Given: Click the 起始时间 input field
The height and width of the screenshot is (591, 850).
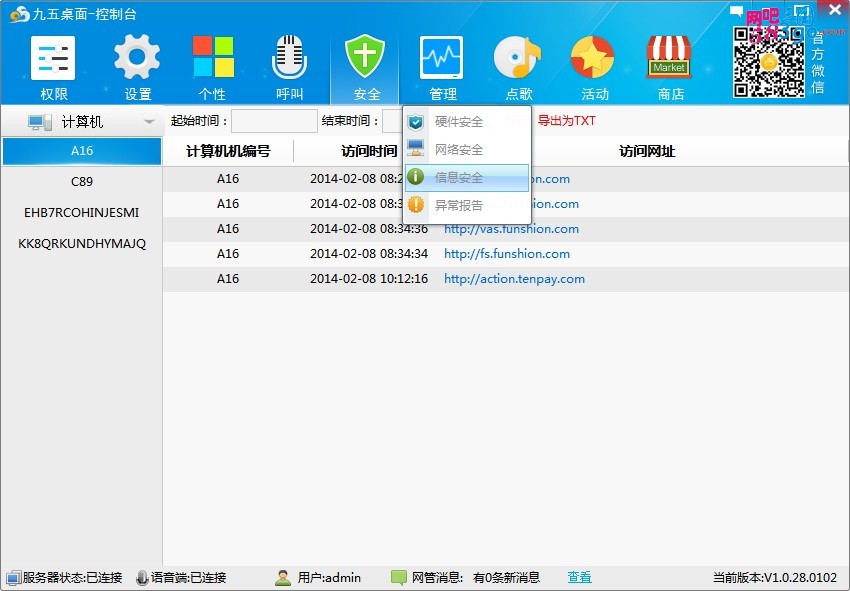Looking at the screenshot, I should point(274,122).
